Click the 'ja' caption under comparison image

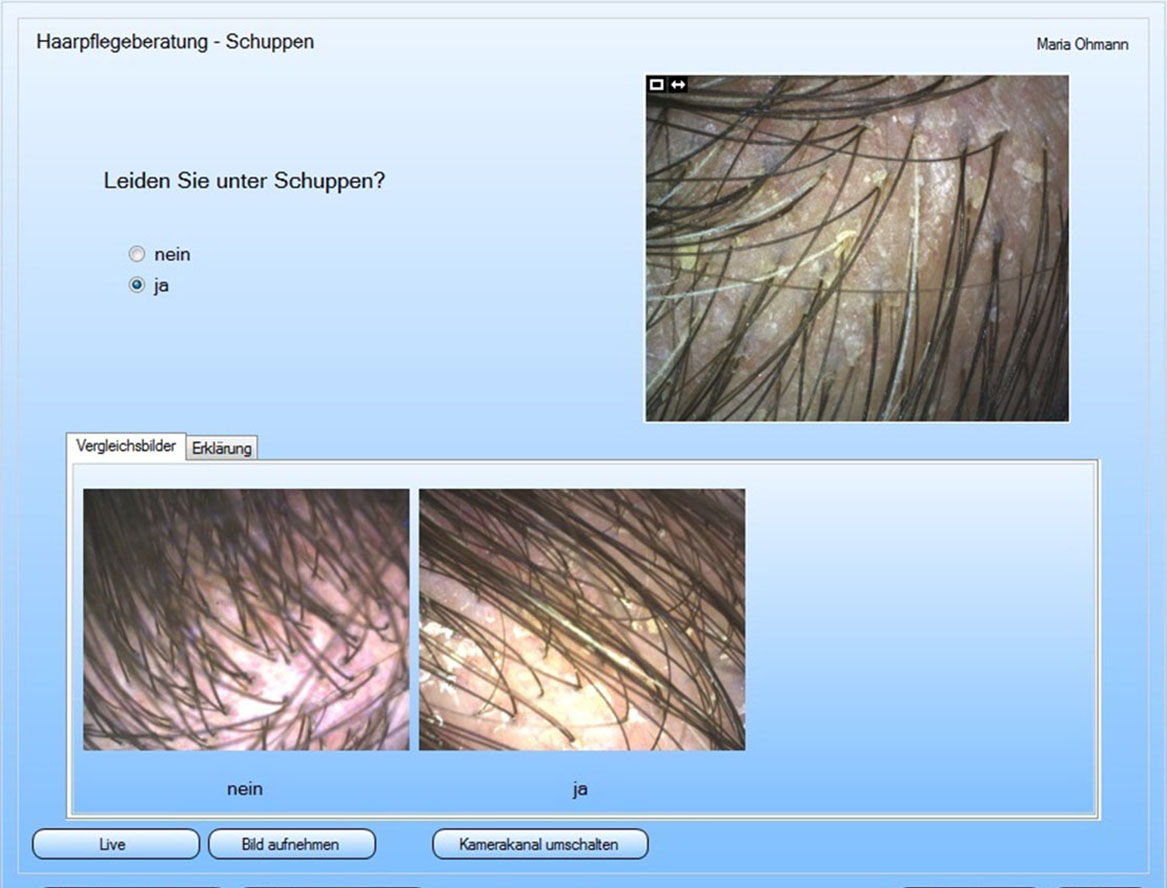pos(581,790)
